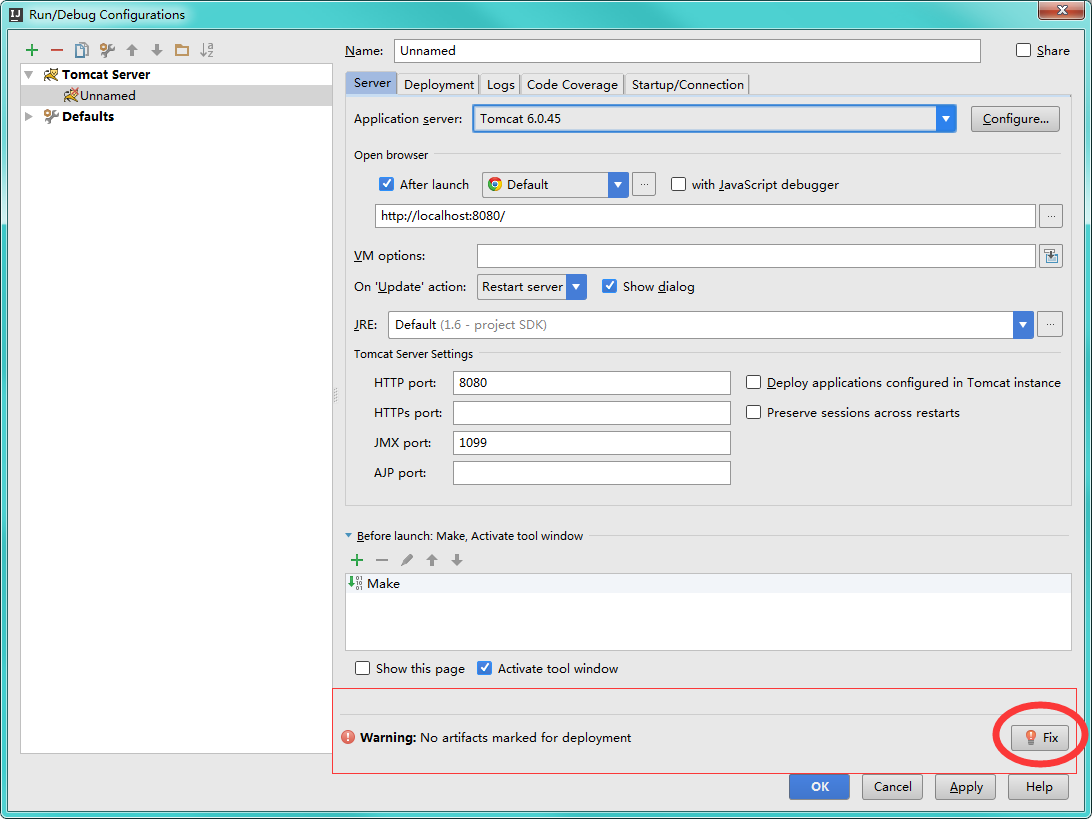
Task: Create a new folder for configurations
Action: tap(182, 50)
